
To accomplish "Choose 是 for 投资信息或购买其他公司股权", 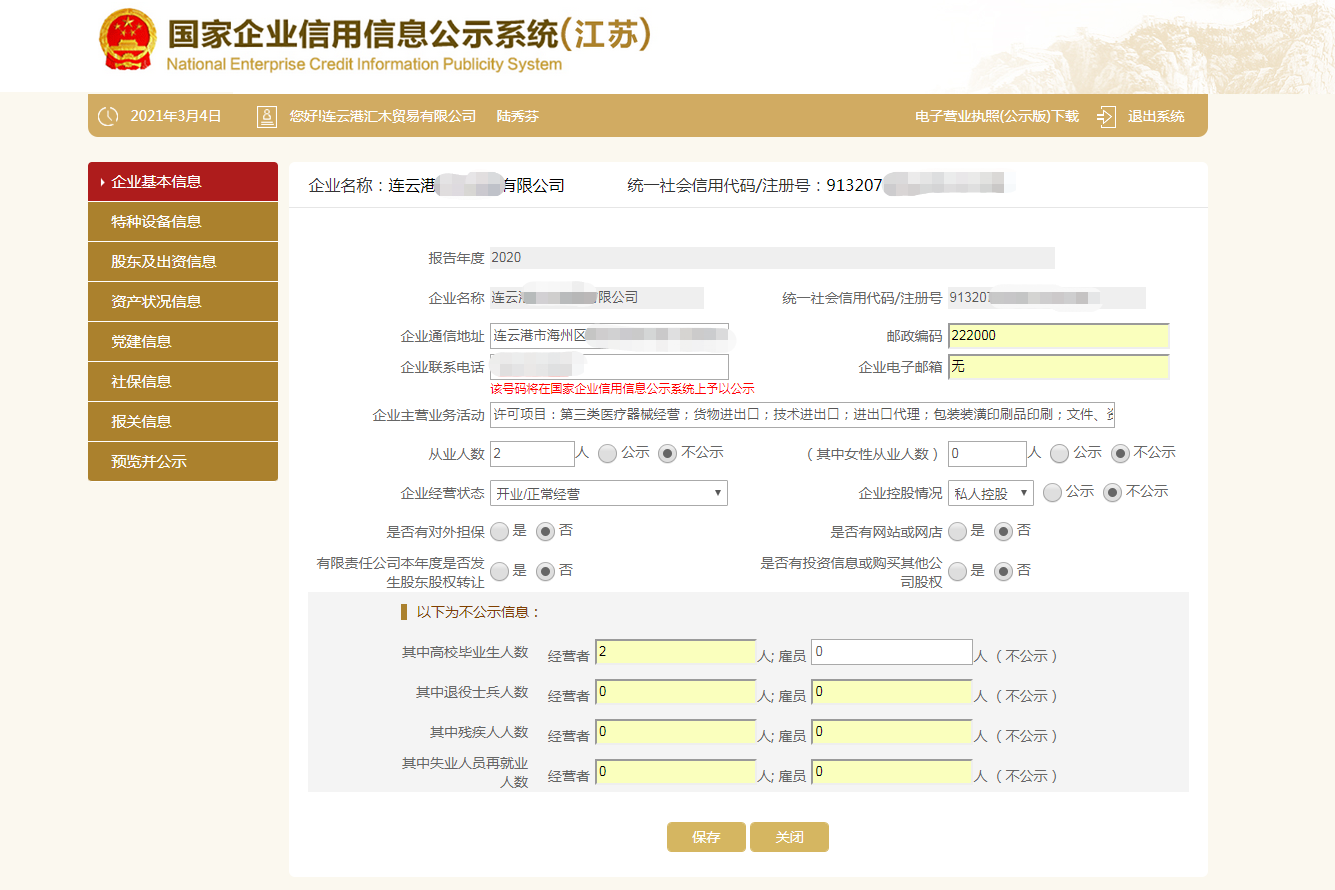I will (x=957, y=571).
